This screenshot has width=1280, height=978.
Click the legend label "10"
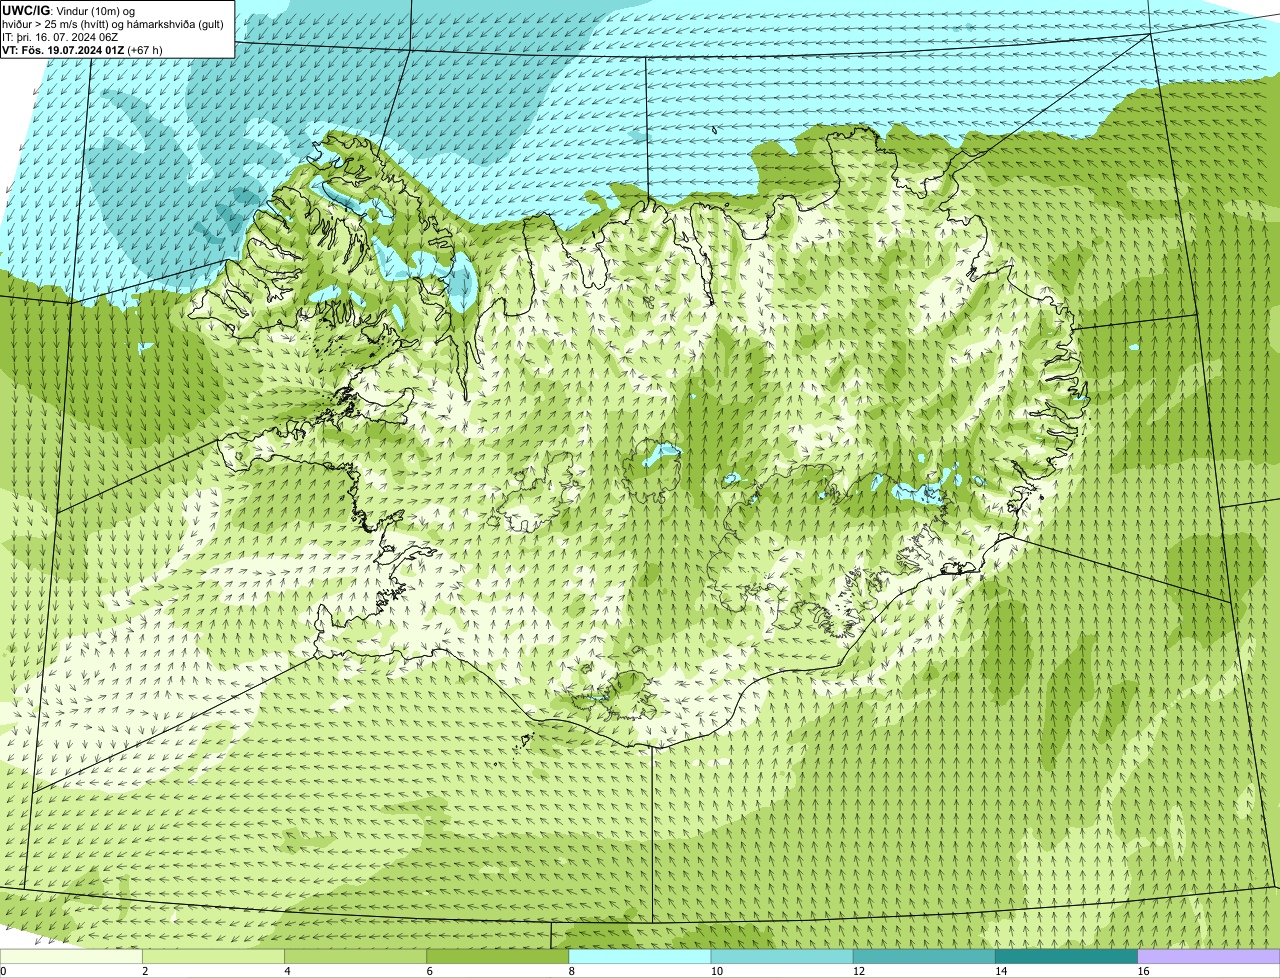pyautogui.click(x=716, y=971)
